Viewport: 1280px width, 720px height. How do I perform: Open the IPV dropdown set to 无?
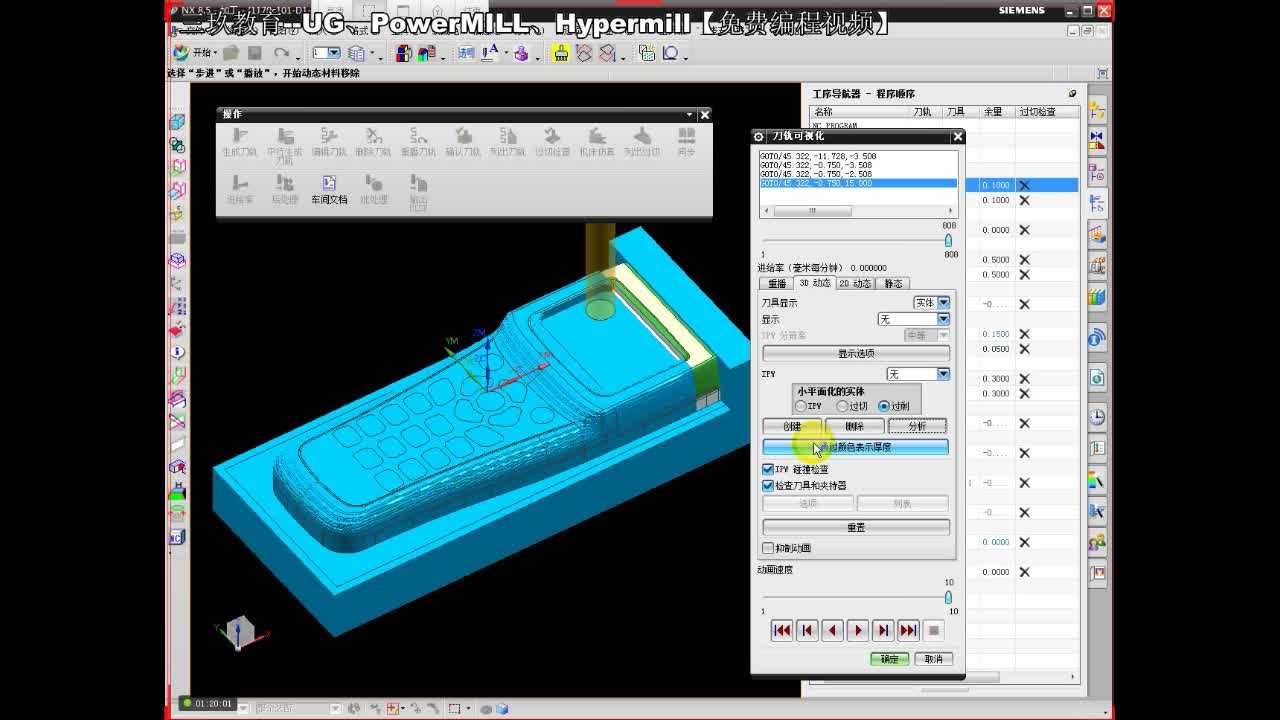(942, 373)
